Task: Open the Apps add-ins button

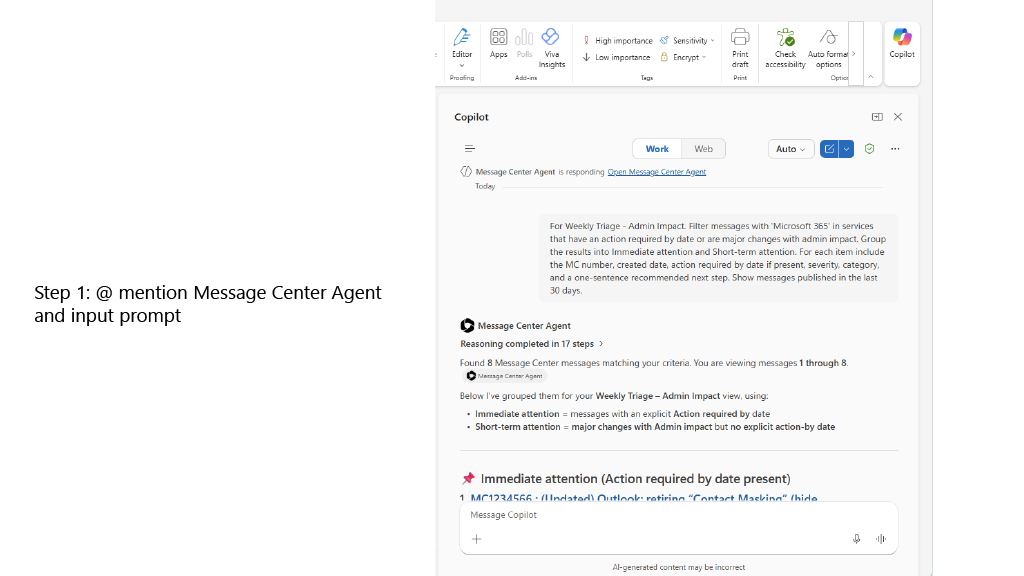Action: click(x=498, y=43)
